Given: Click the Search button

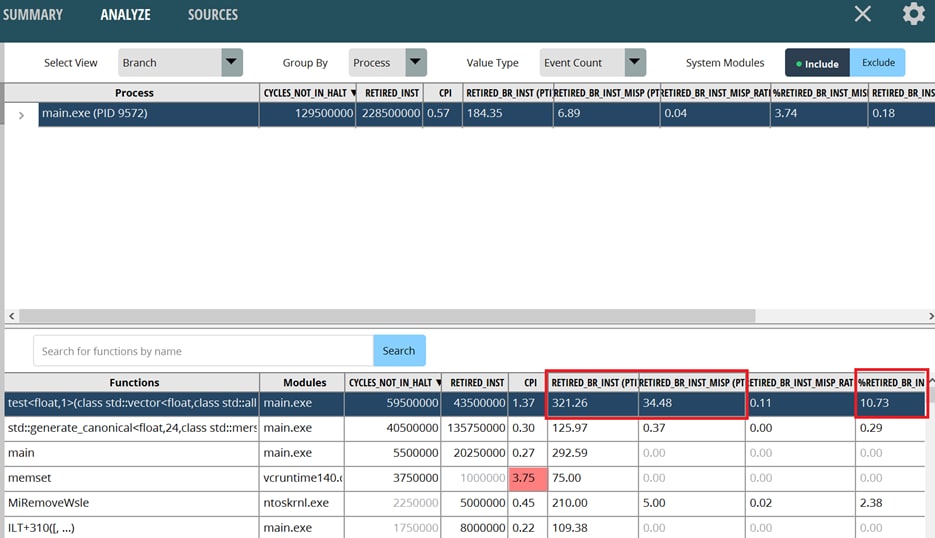Looking at the screenshot, I should coord(399,351).
